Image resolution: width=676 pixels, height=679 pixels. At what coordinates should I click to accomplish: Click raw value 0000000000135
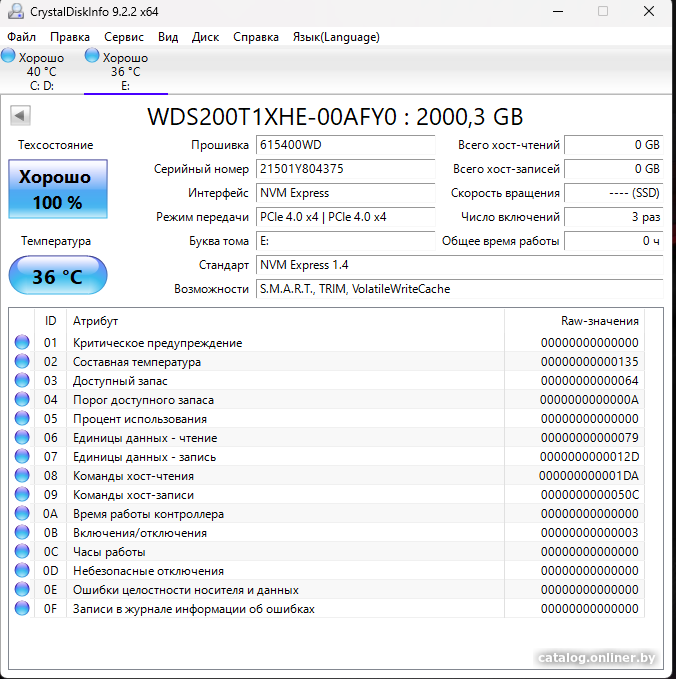(589, 362)
